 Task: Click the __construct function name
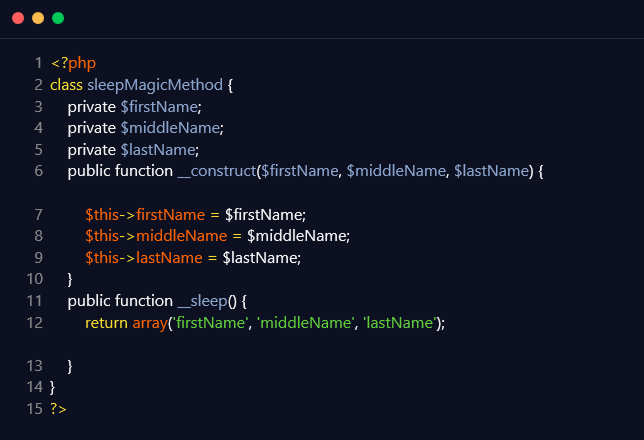coord(216,171)
